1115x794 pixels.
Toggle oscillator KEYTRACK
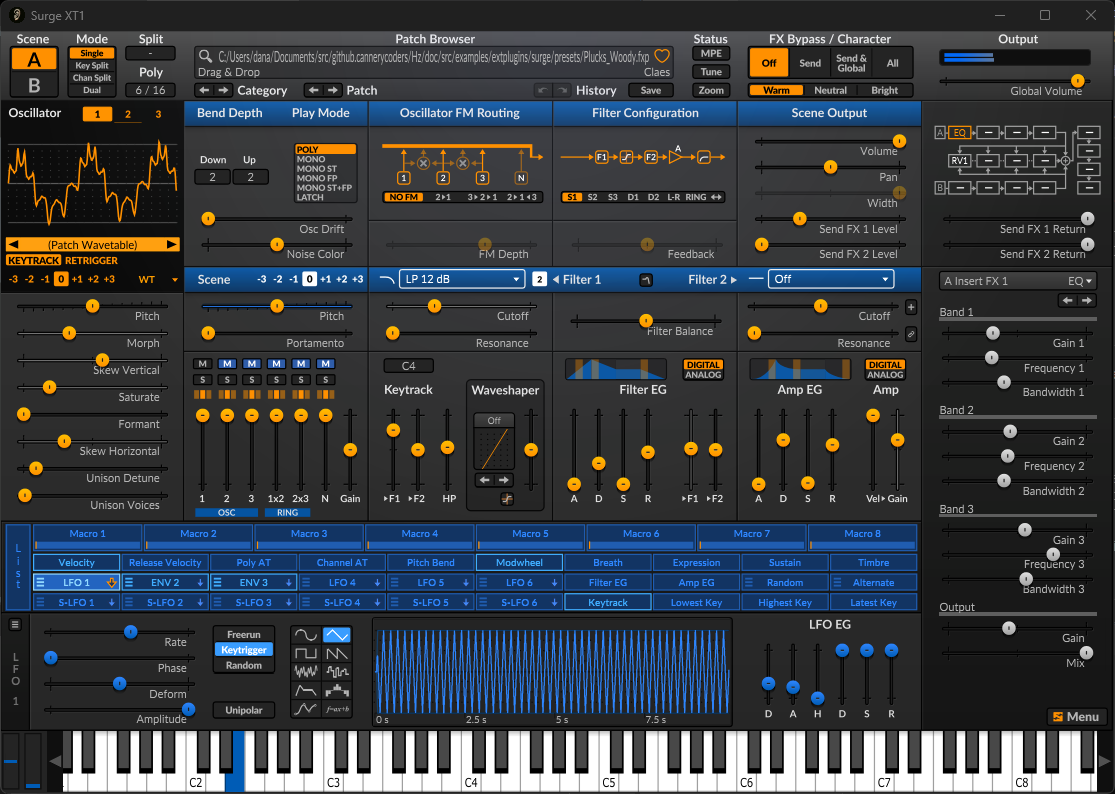point(33,261)
